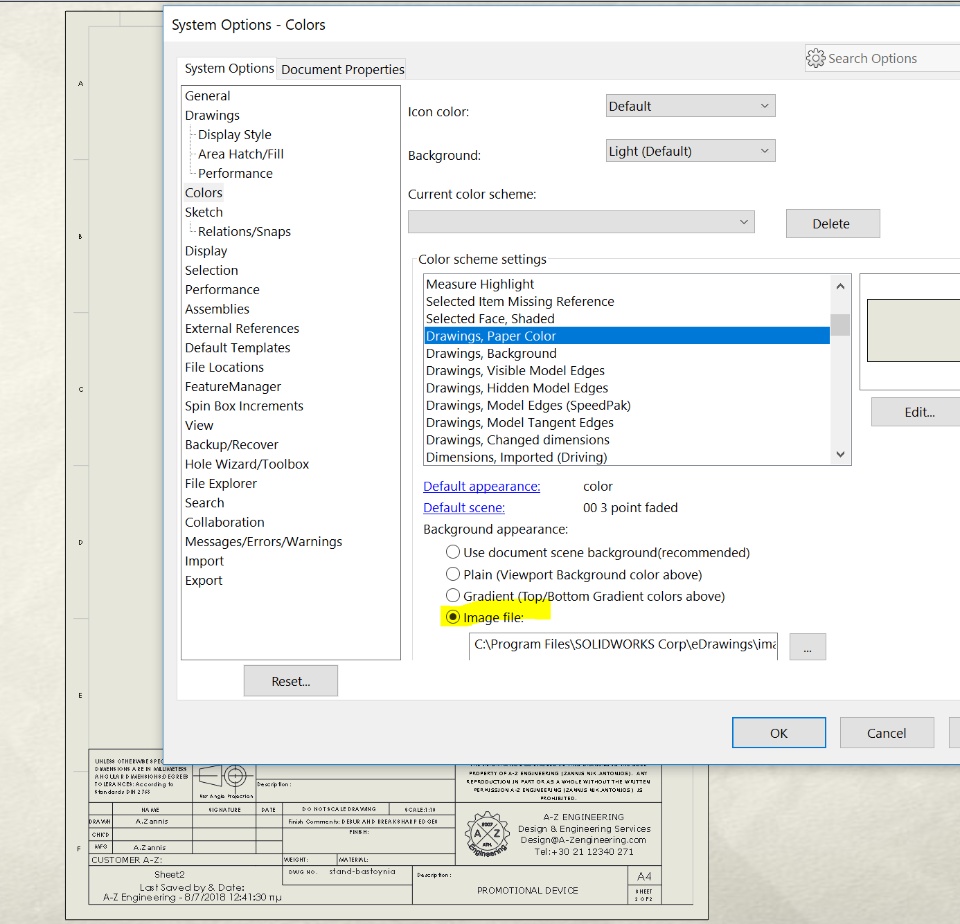Image resolution: width=960 pixels, height=924 pixels.
Task: Open Relations/Snaps options
Action: 244,231
